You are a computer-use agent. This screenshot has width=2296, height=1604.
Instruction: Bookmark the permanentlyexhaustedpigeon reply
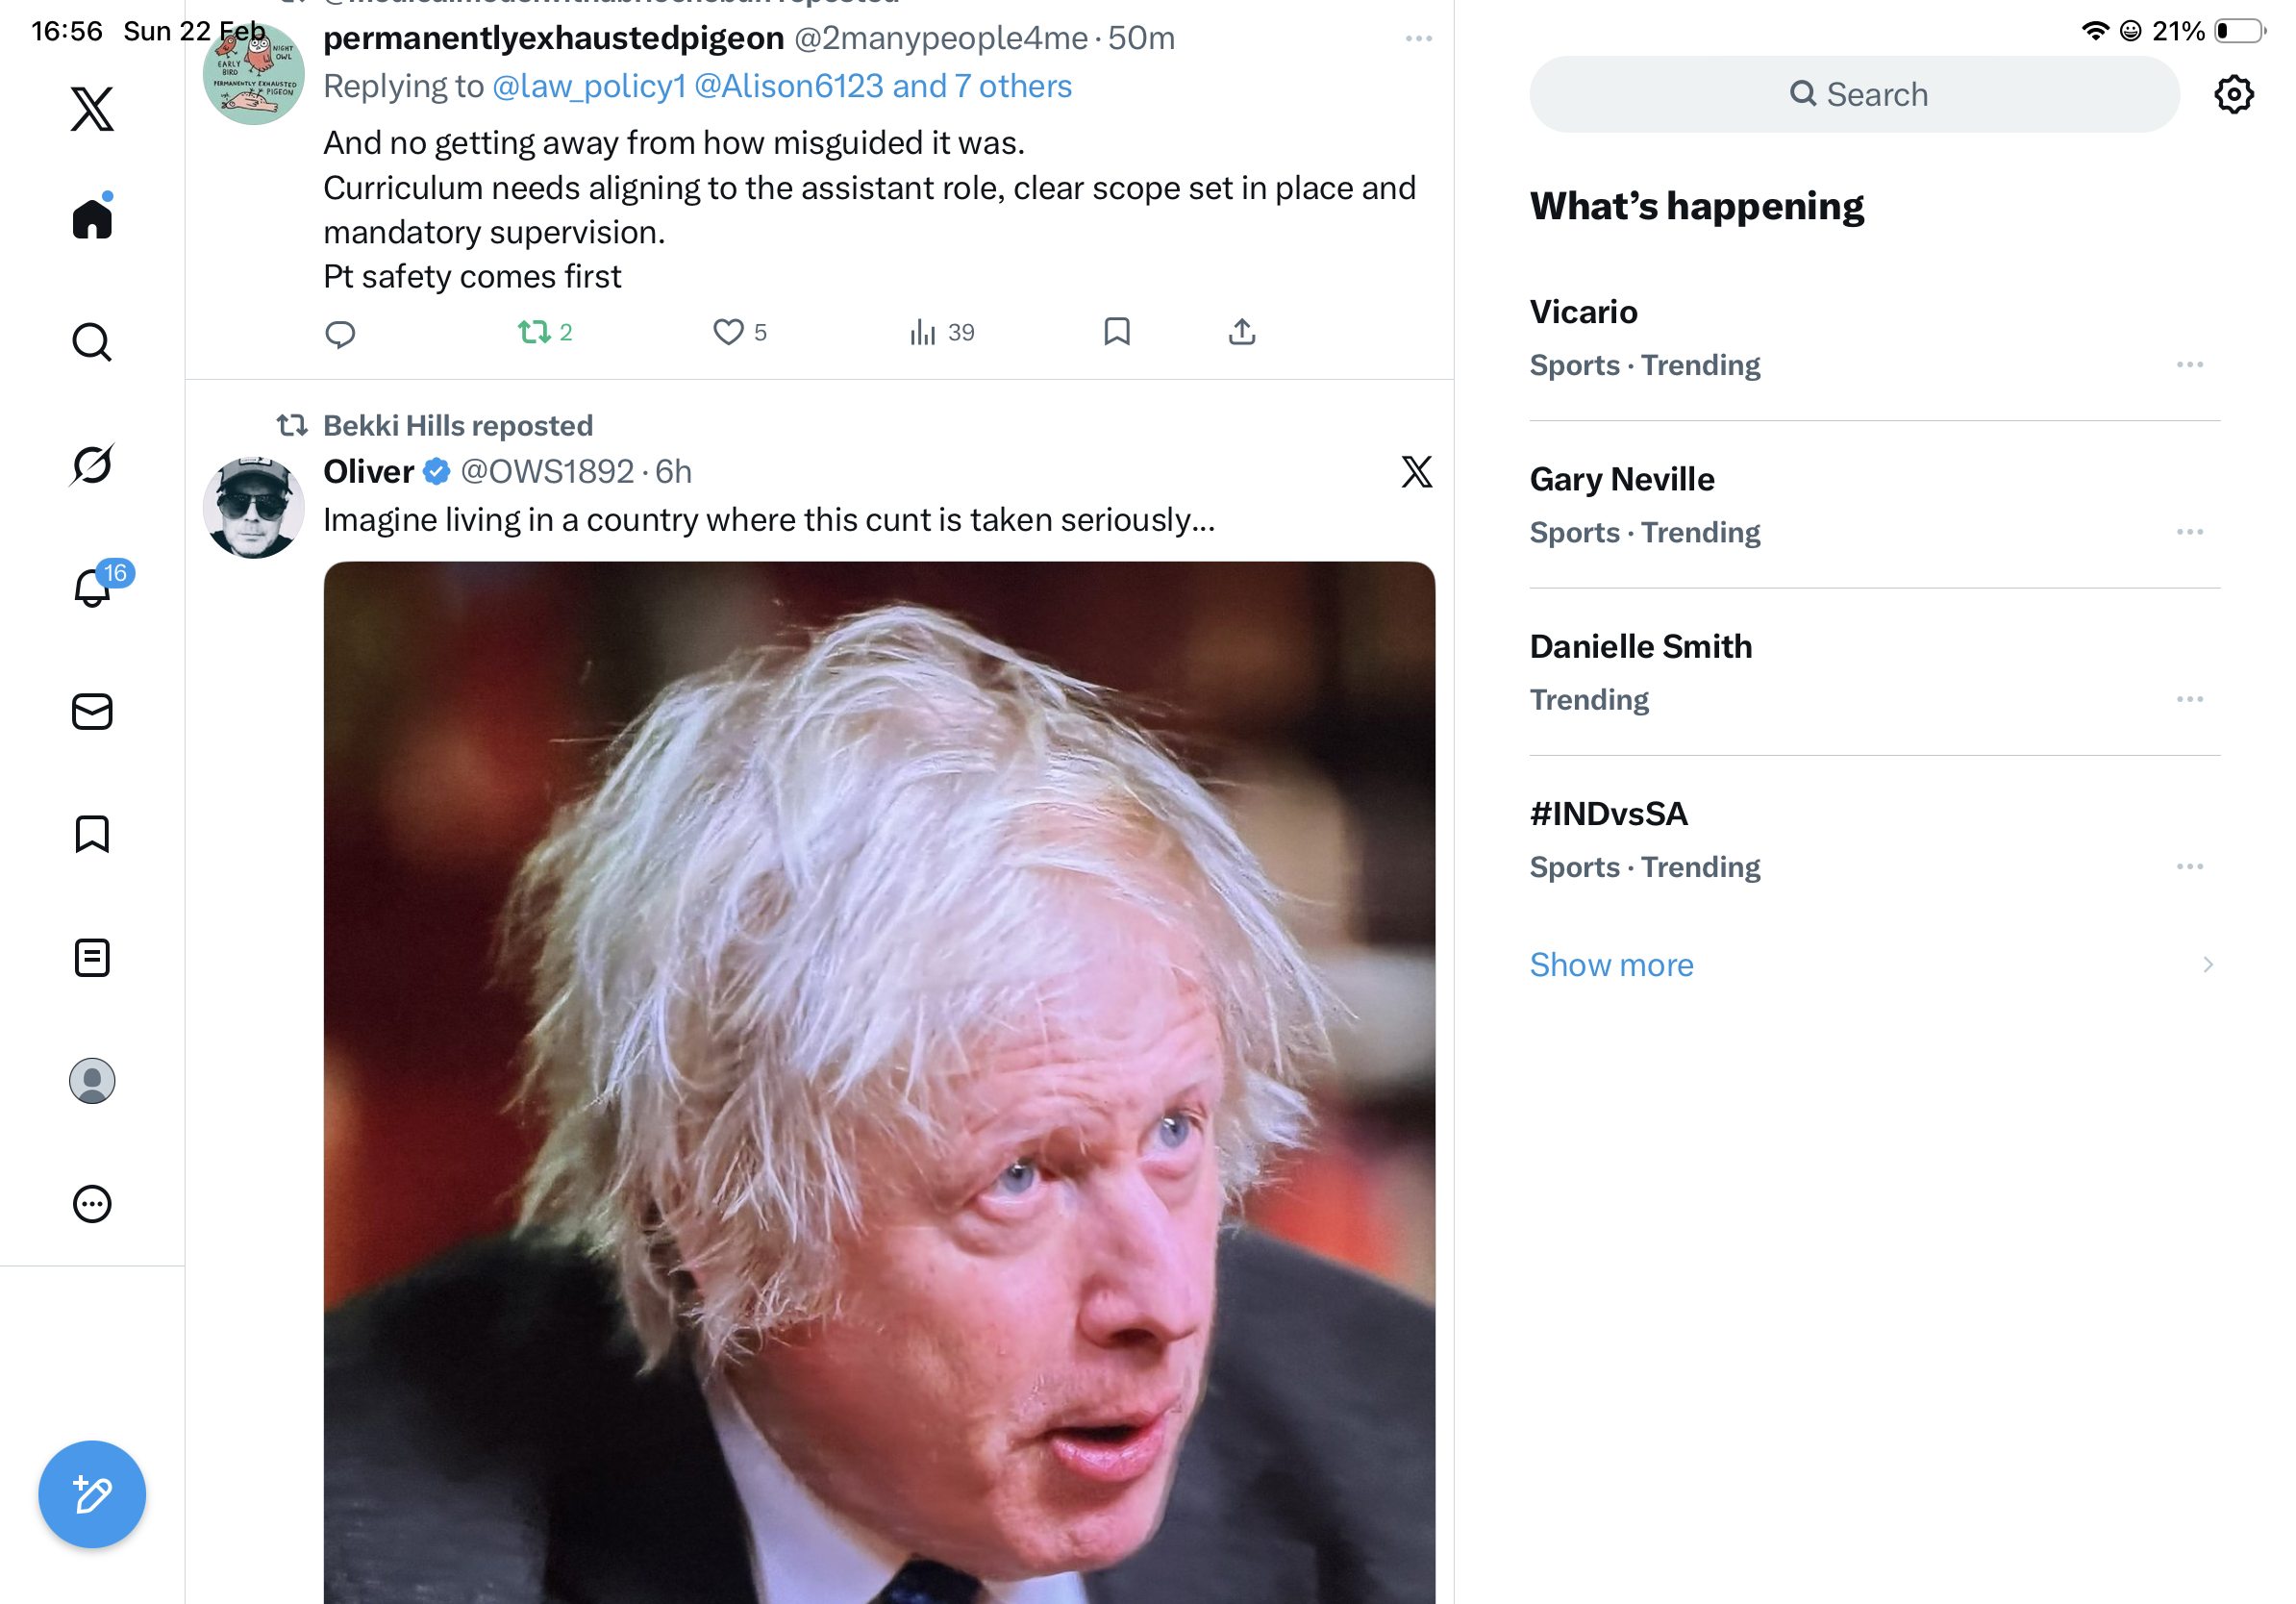(x=1116, y=332)
